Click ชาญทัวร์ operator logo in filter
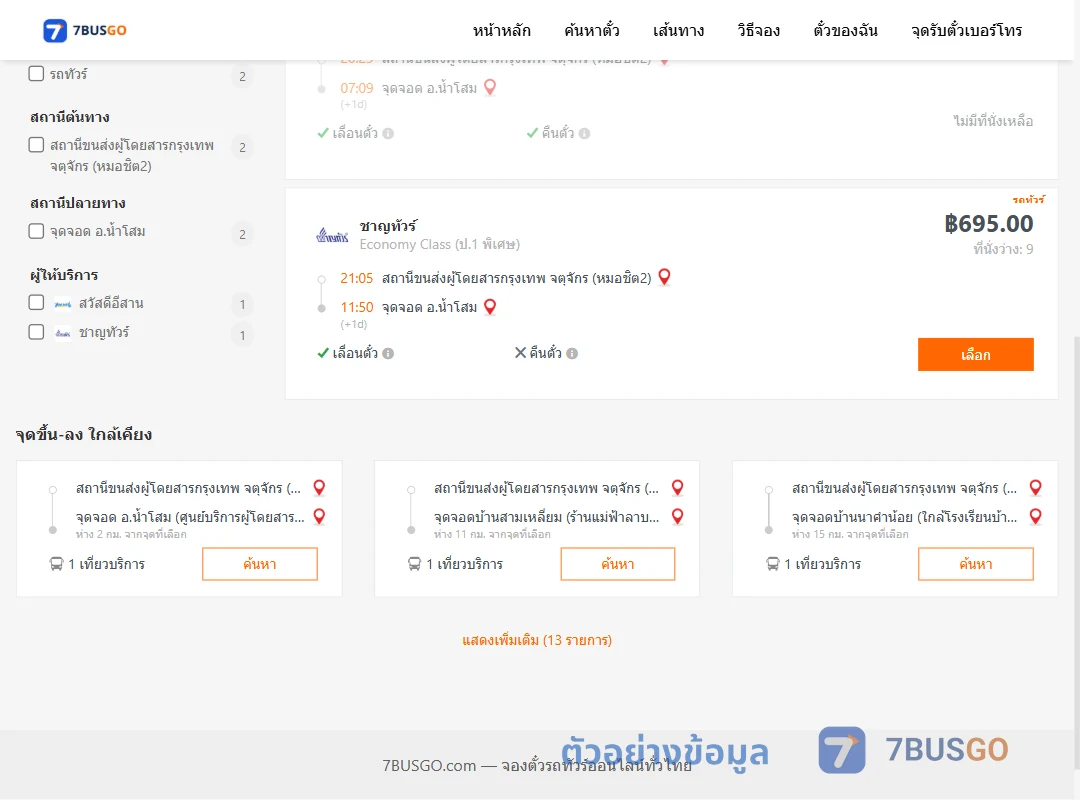 (x=63, y=334)
